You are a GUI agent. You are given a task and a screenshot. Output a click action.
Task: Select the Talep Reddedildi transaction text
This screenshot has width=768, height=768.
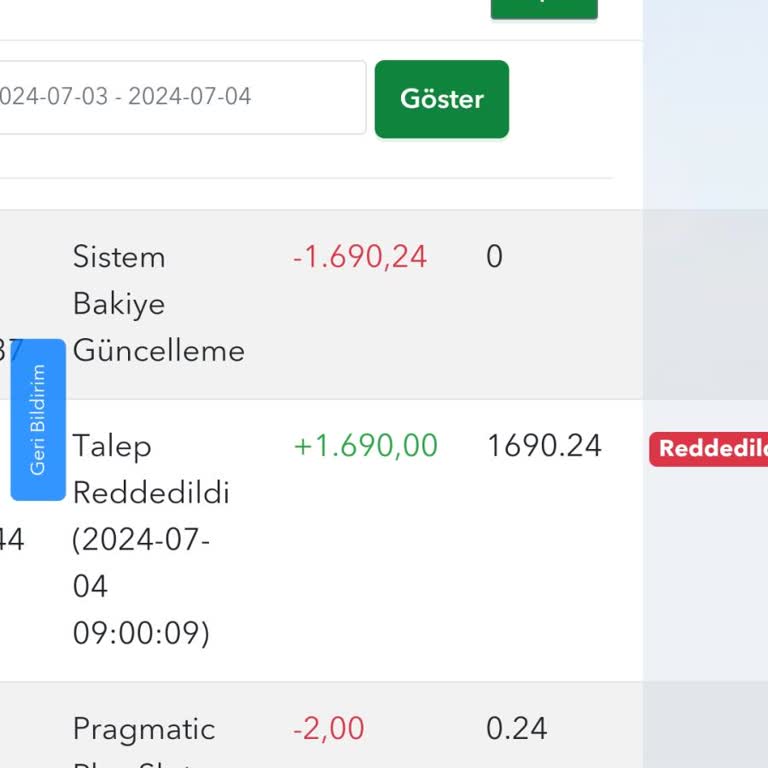(x=151, y=469)
